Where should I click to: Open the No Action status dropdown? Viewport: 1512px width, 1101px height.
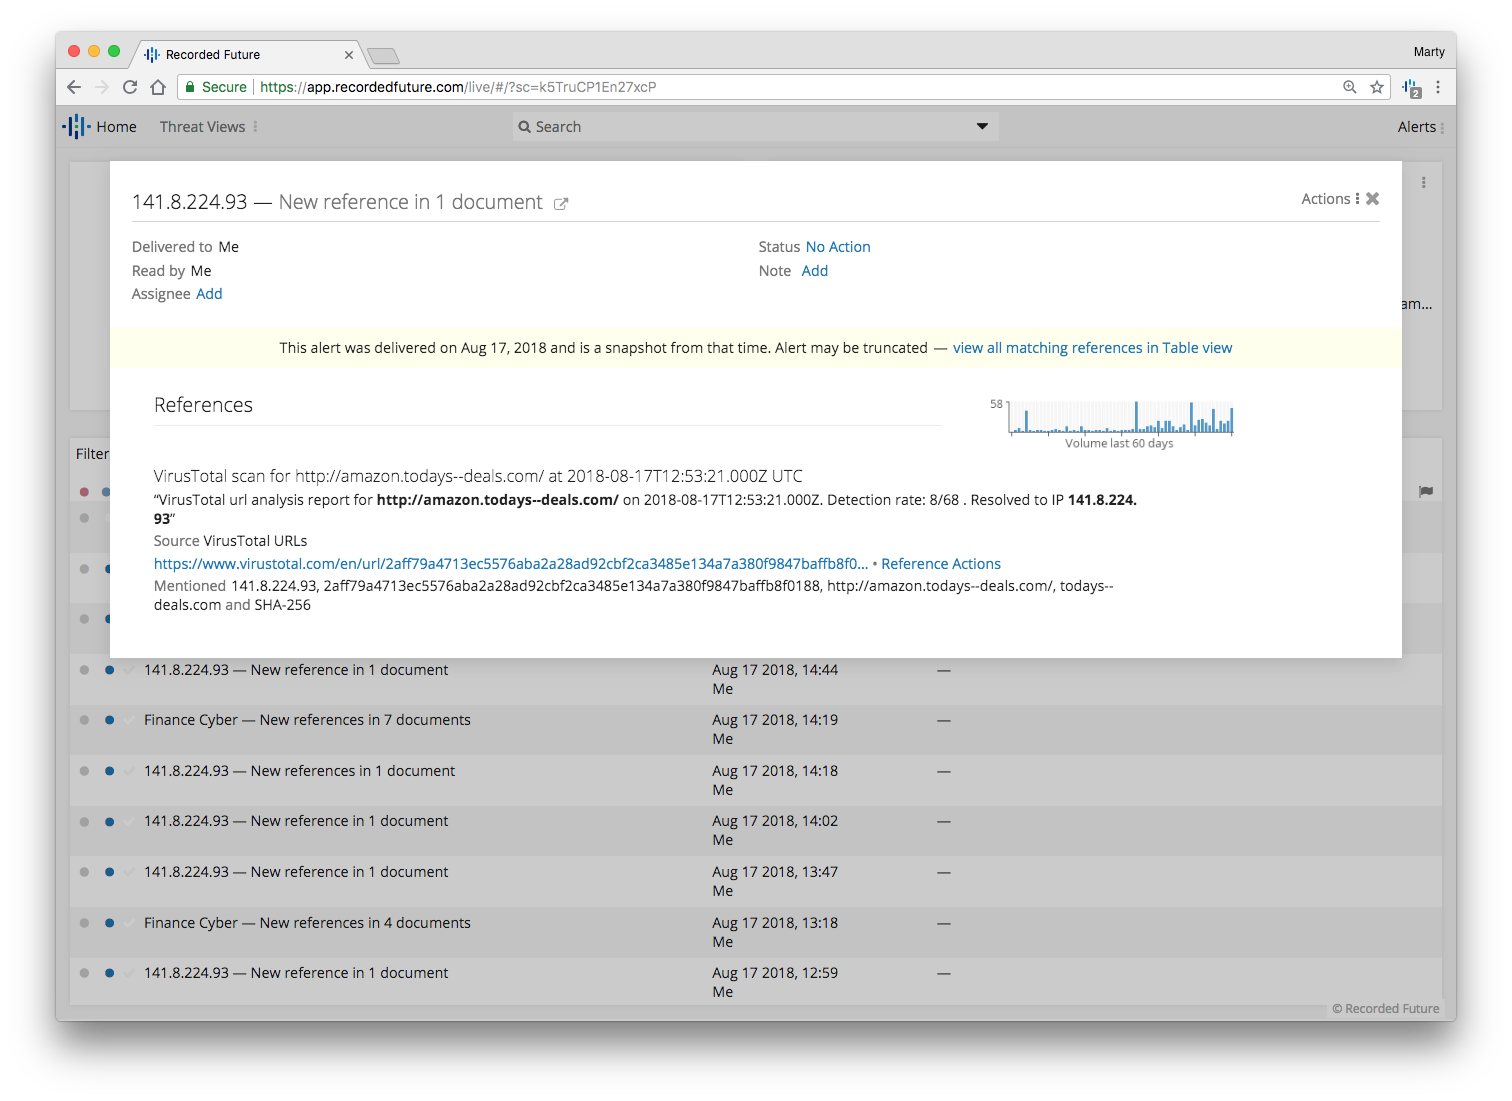[x=838, y=247]
